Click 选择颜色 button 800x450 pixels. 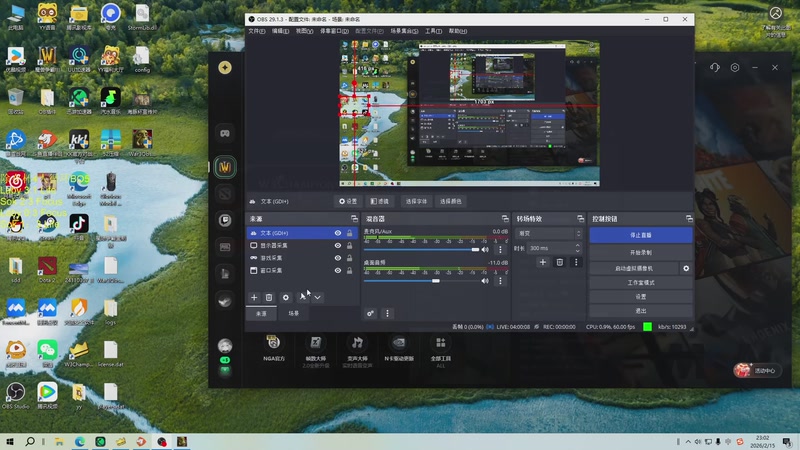451,202
